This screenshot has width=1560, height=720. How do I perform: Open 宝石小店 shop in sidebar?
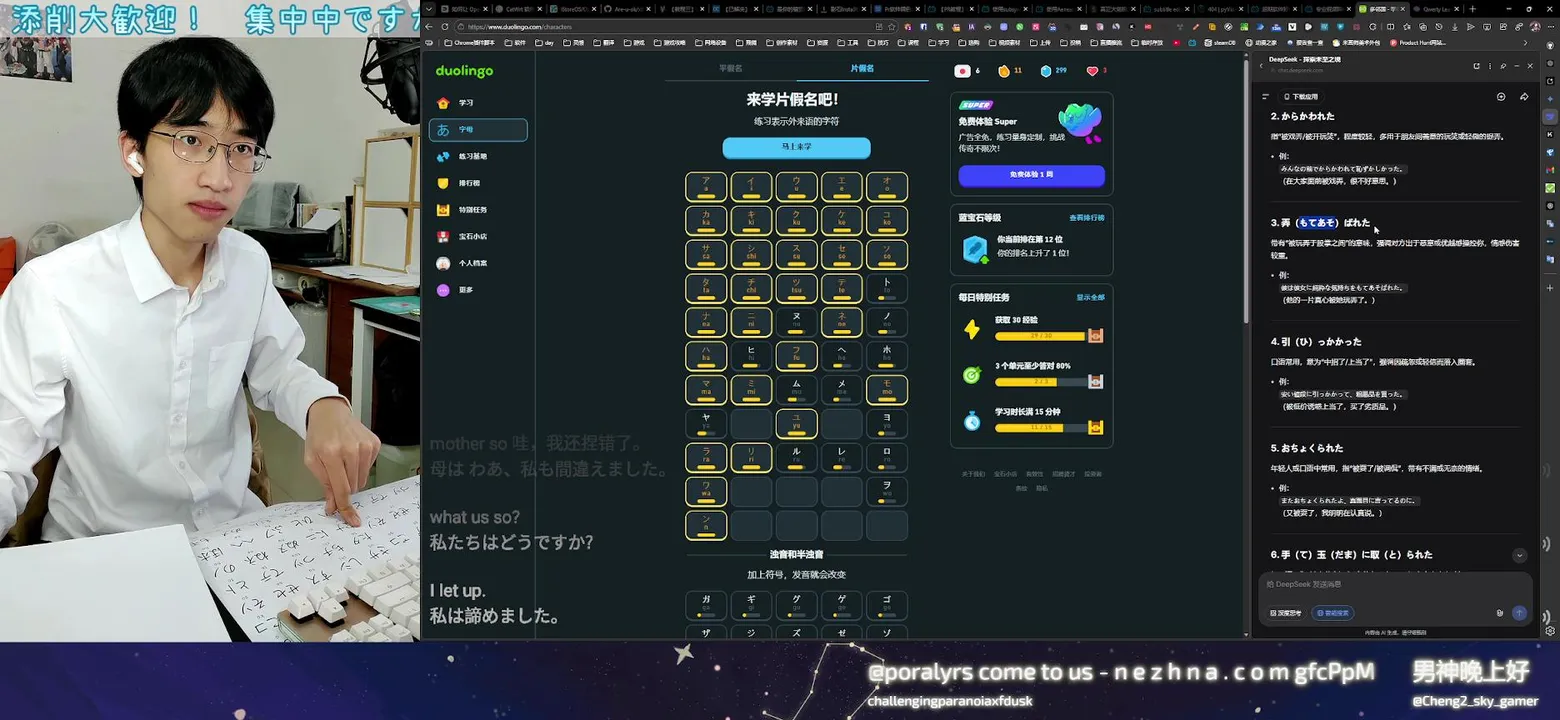pos(478,237)
